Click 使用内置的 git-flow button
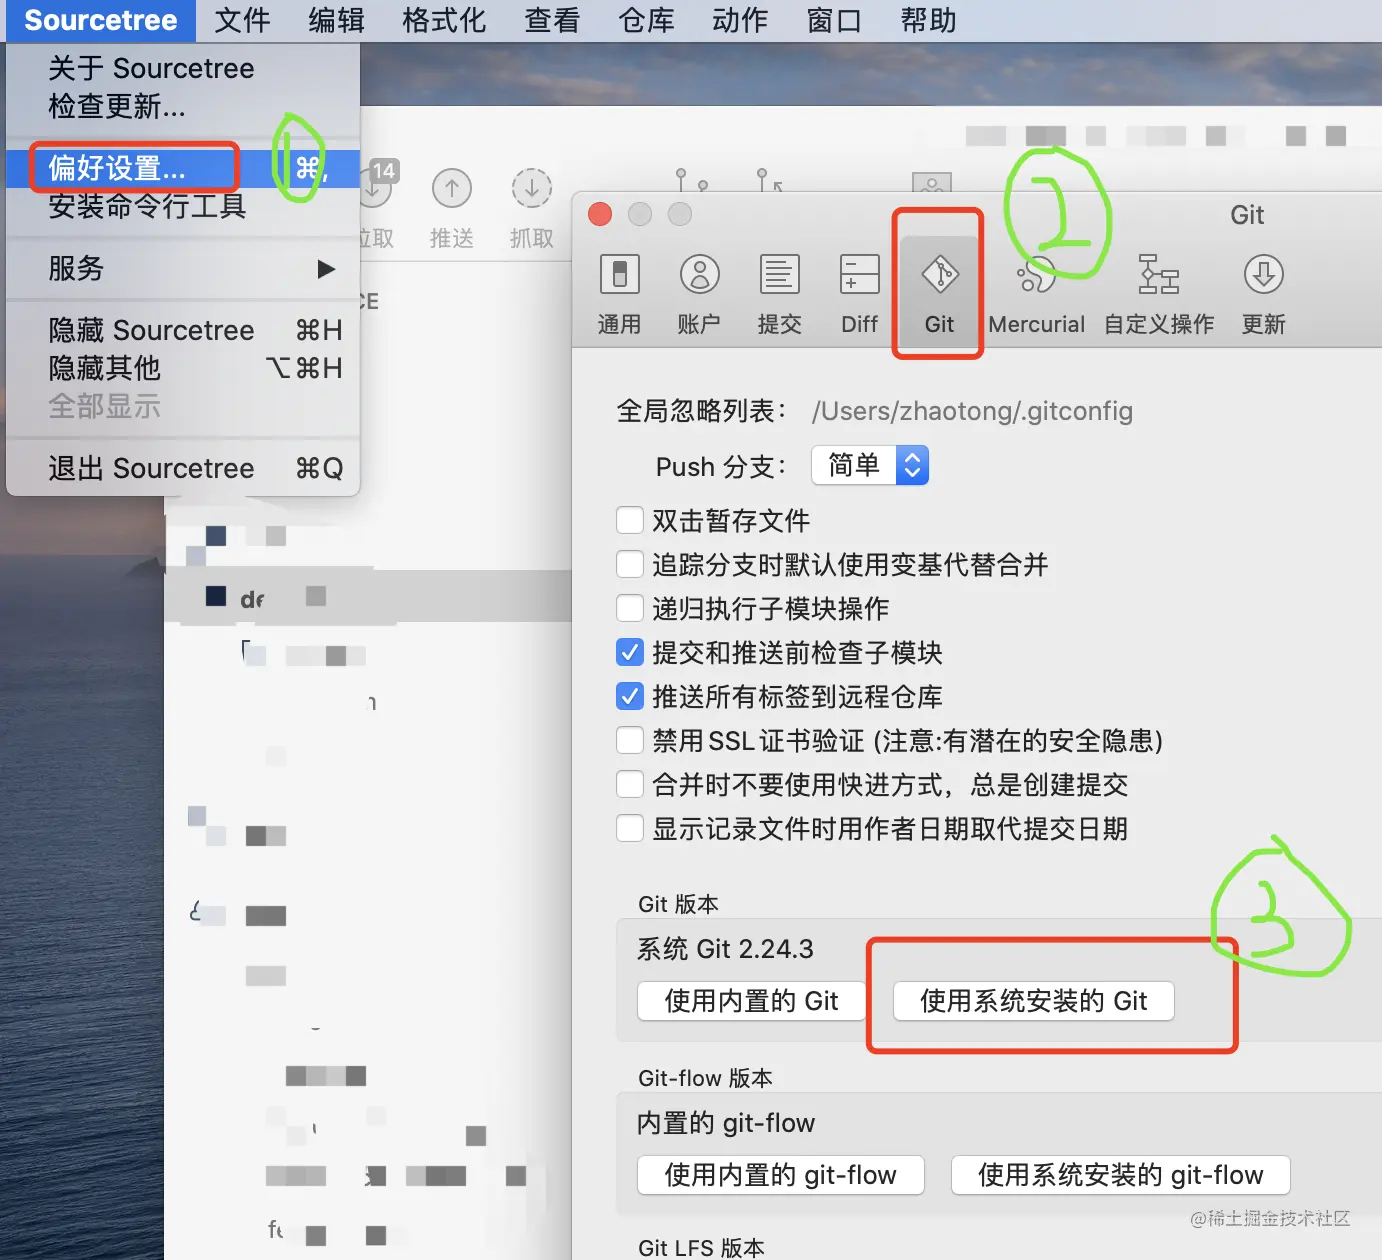This screenshot has width=1382, height=1260. tap(780, 1175)
